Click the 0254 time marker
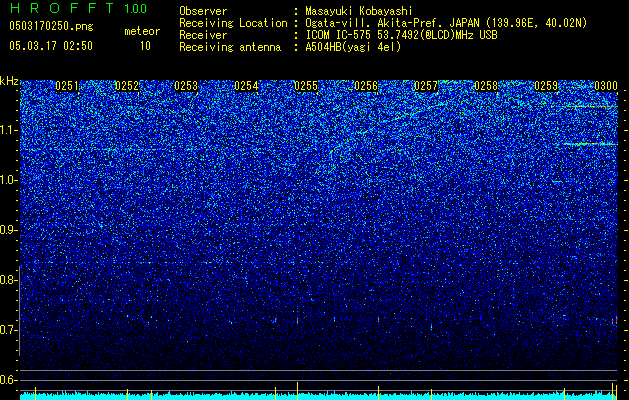This screenshot has width=629, height=400. point(246,86)
